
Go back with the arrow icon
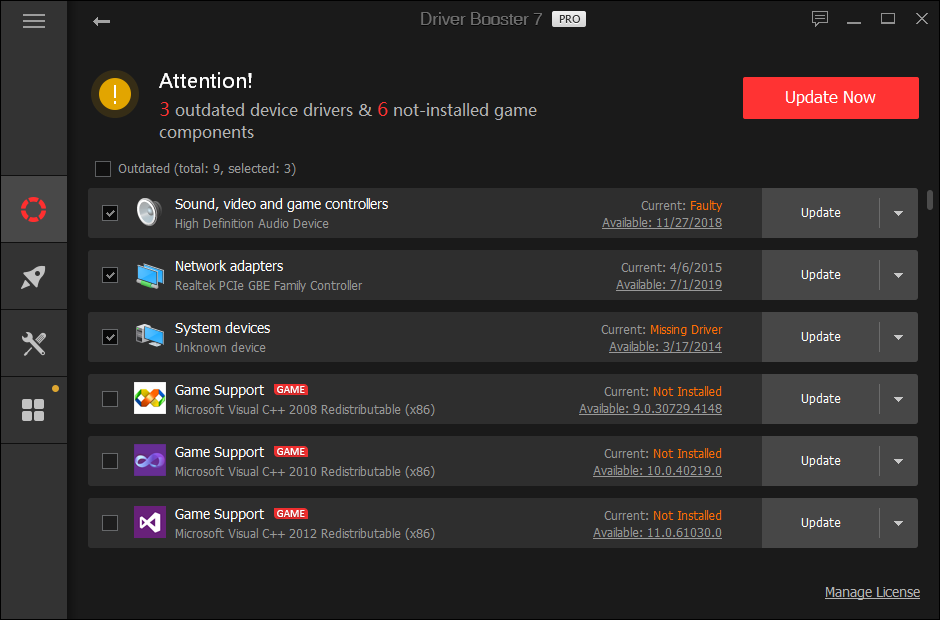101,22
